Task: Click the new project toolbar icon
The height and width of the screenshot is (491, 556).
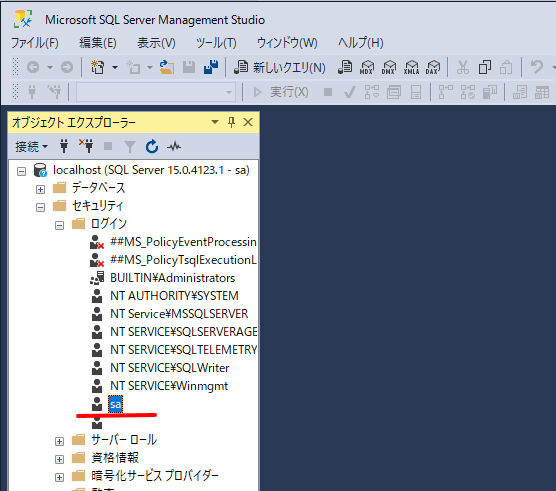Action: (x=98, y=67)
